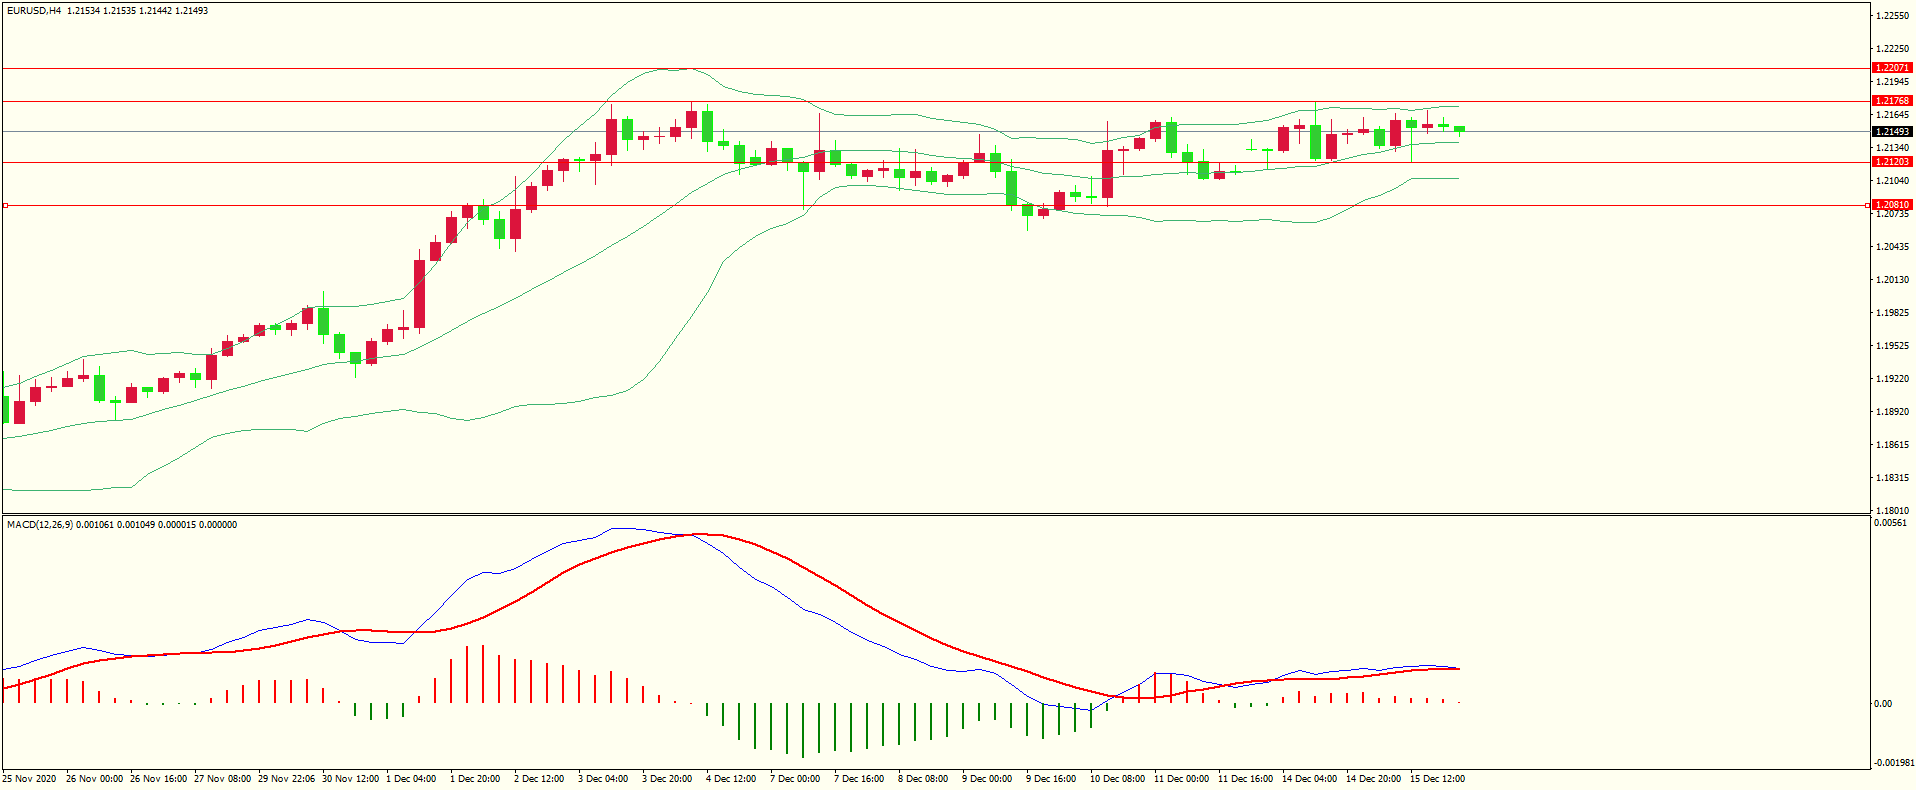Screen dimensions: 1916x790
Task: Click the MACD(12,26,9) indicator label
Action: coord(40,525)
